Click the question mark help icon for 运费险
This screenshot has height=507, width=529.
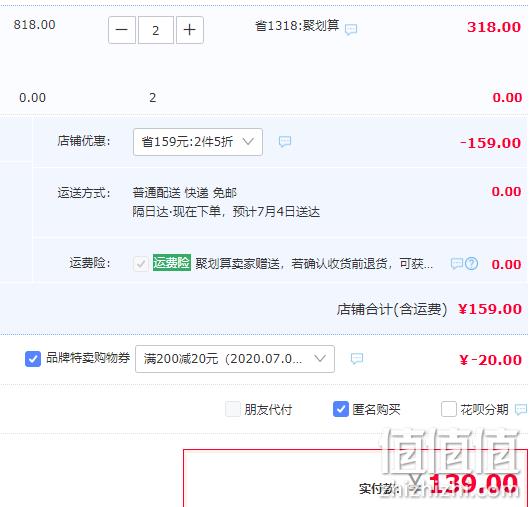point(471,263)
